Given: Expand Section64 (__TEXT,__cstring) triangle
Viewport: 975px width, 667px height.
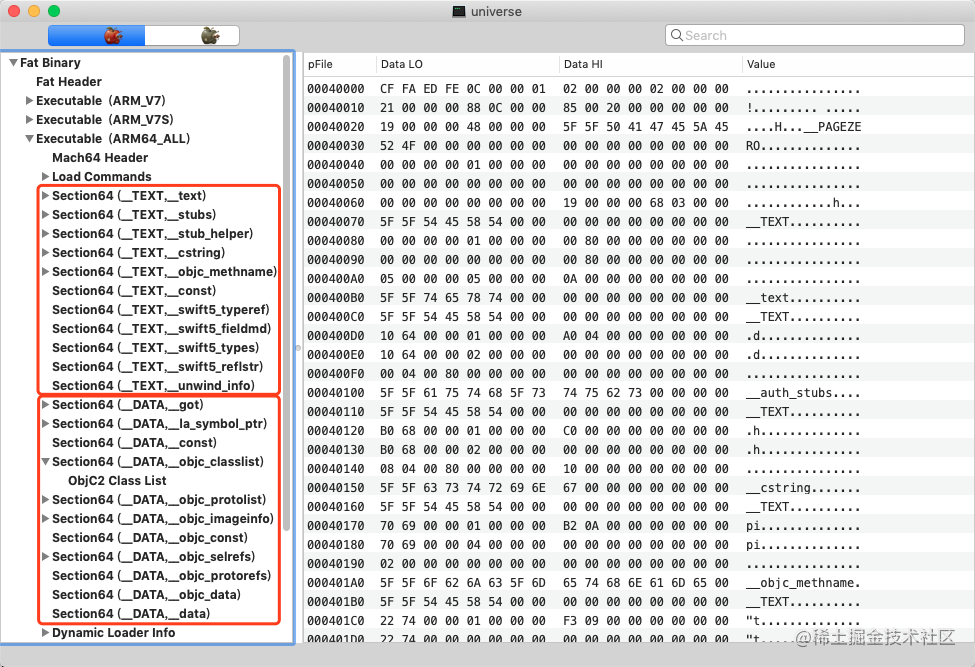Looking at the screenshot, I should (x=45, y=252).
